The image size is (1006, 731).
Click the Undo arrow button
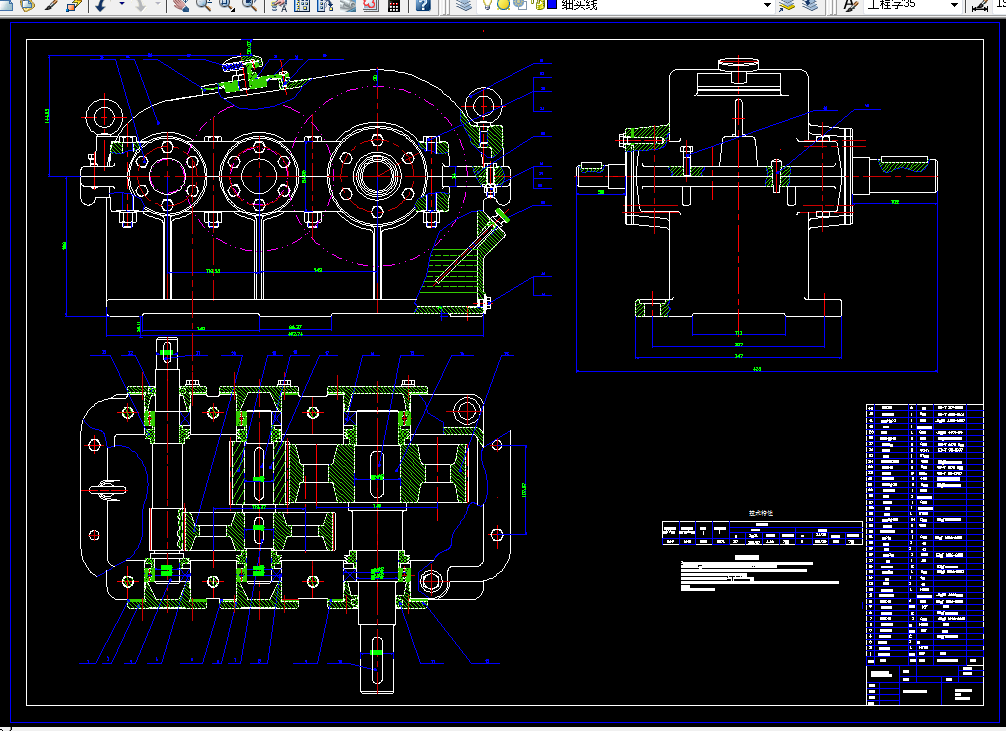click(x=101, y=5)
